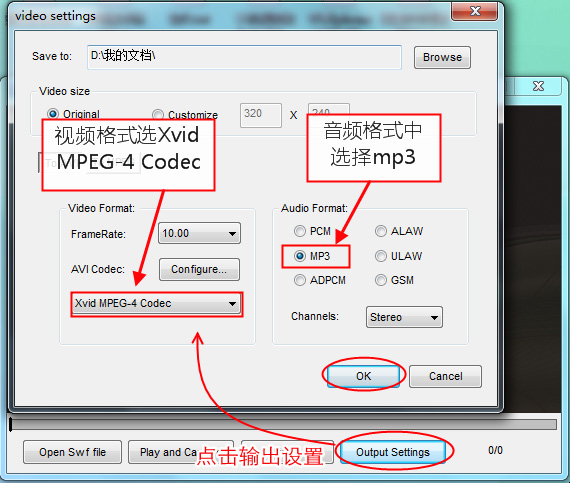Close the video settings dialog

click(474, 11)
